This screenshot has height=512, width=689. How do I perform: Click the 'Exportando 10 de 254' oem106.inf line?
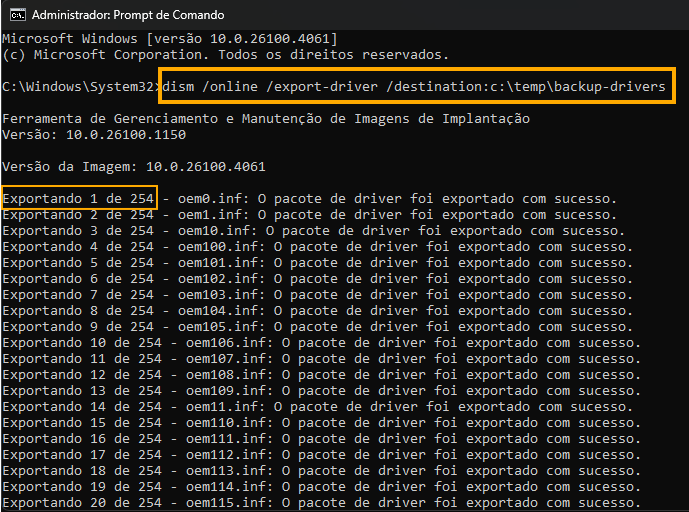322,343
